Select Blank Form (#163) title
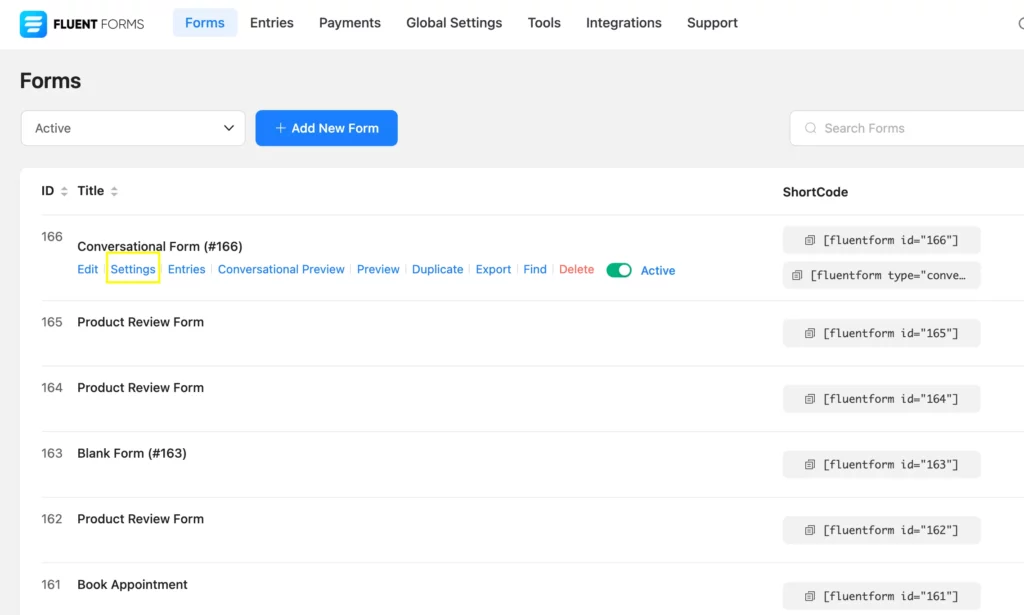This screenshot has height=615, width=1024. [132, 453]
